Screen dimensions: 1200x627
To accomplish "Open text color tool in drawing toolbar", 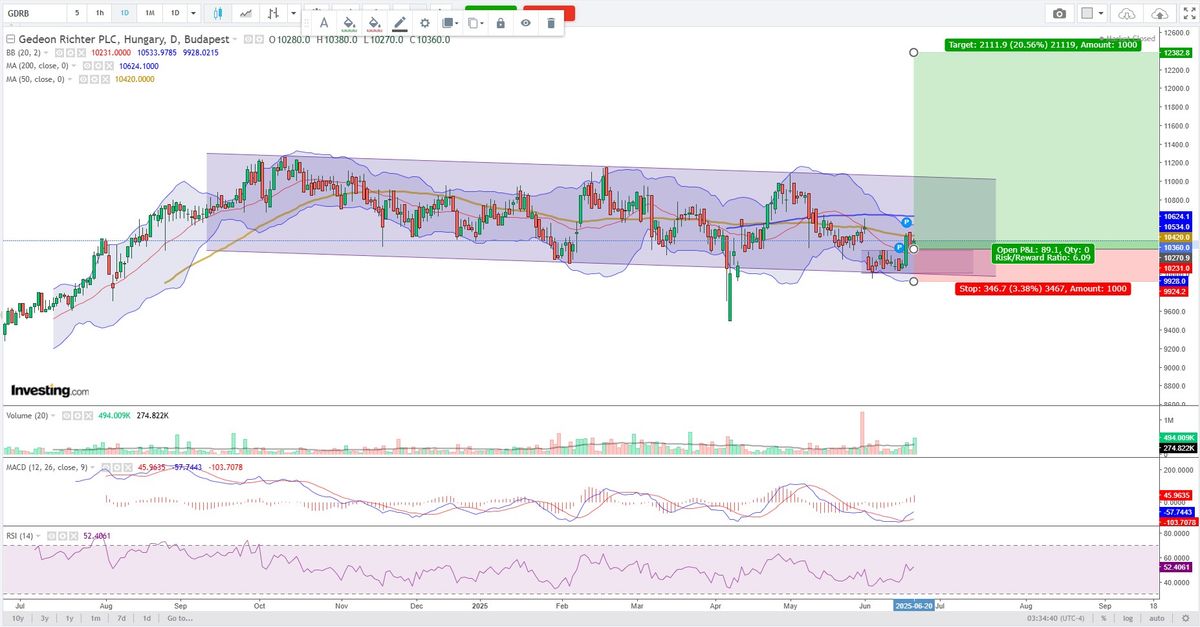I will pyautogui.click(x=324, y=23).
